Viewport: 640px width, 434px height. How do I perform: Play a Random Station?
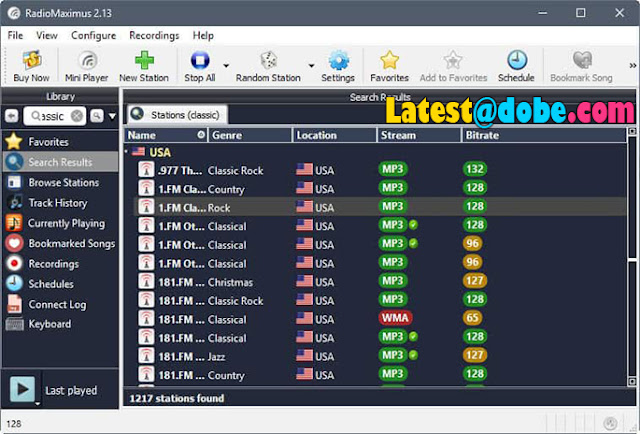268,66
